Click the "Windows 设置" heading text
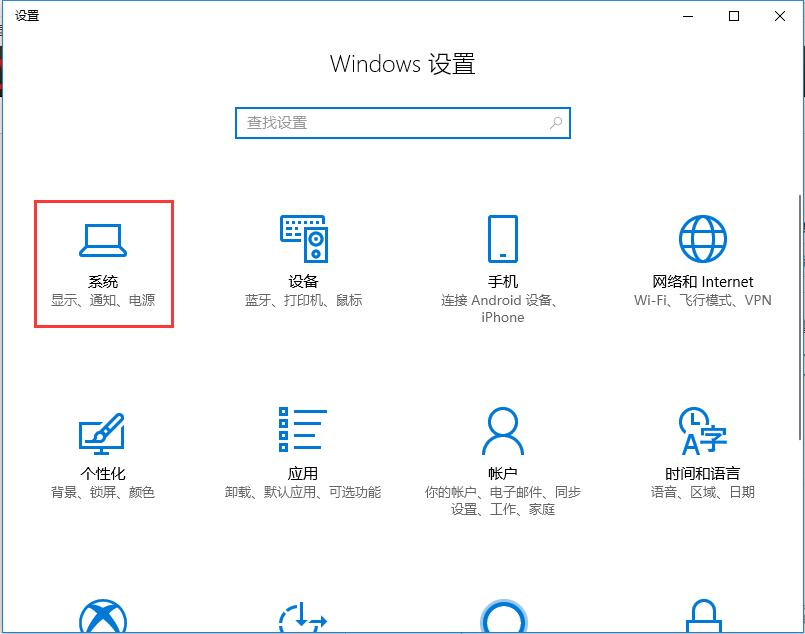The width and height of the screenshot is (805, 634). [x=402, y=64]
